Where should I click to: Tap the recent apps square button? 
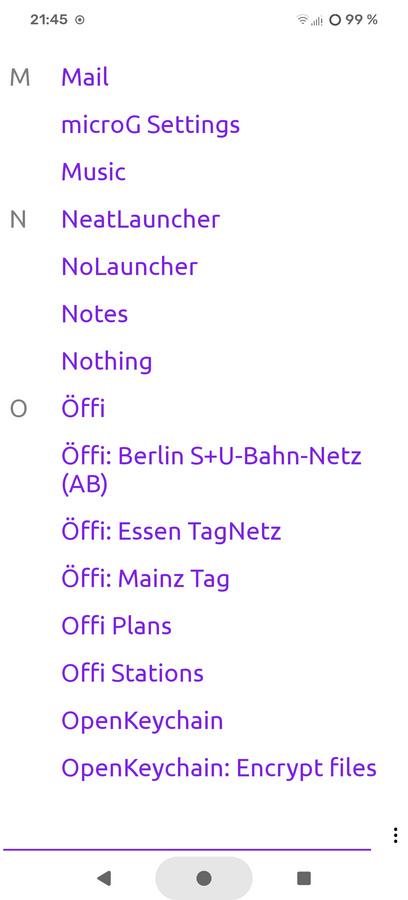click(x=304, y=878)
